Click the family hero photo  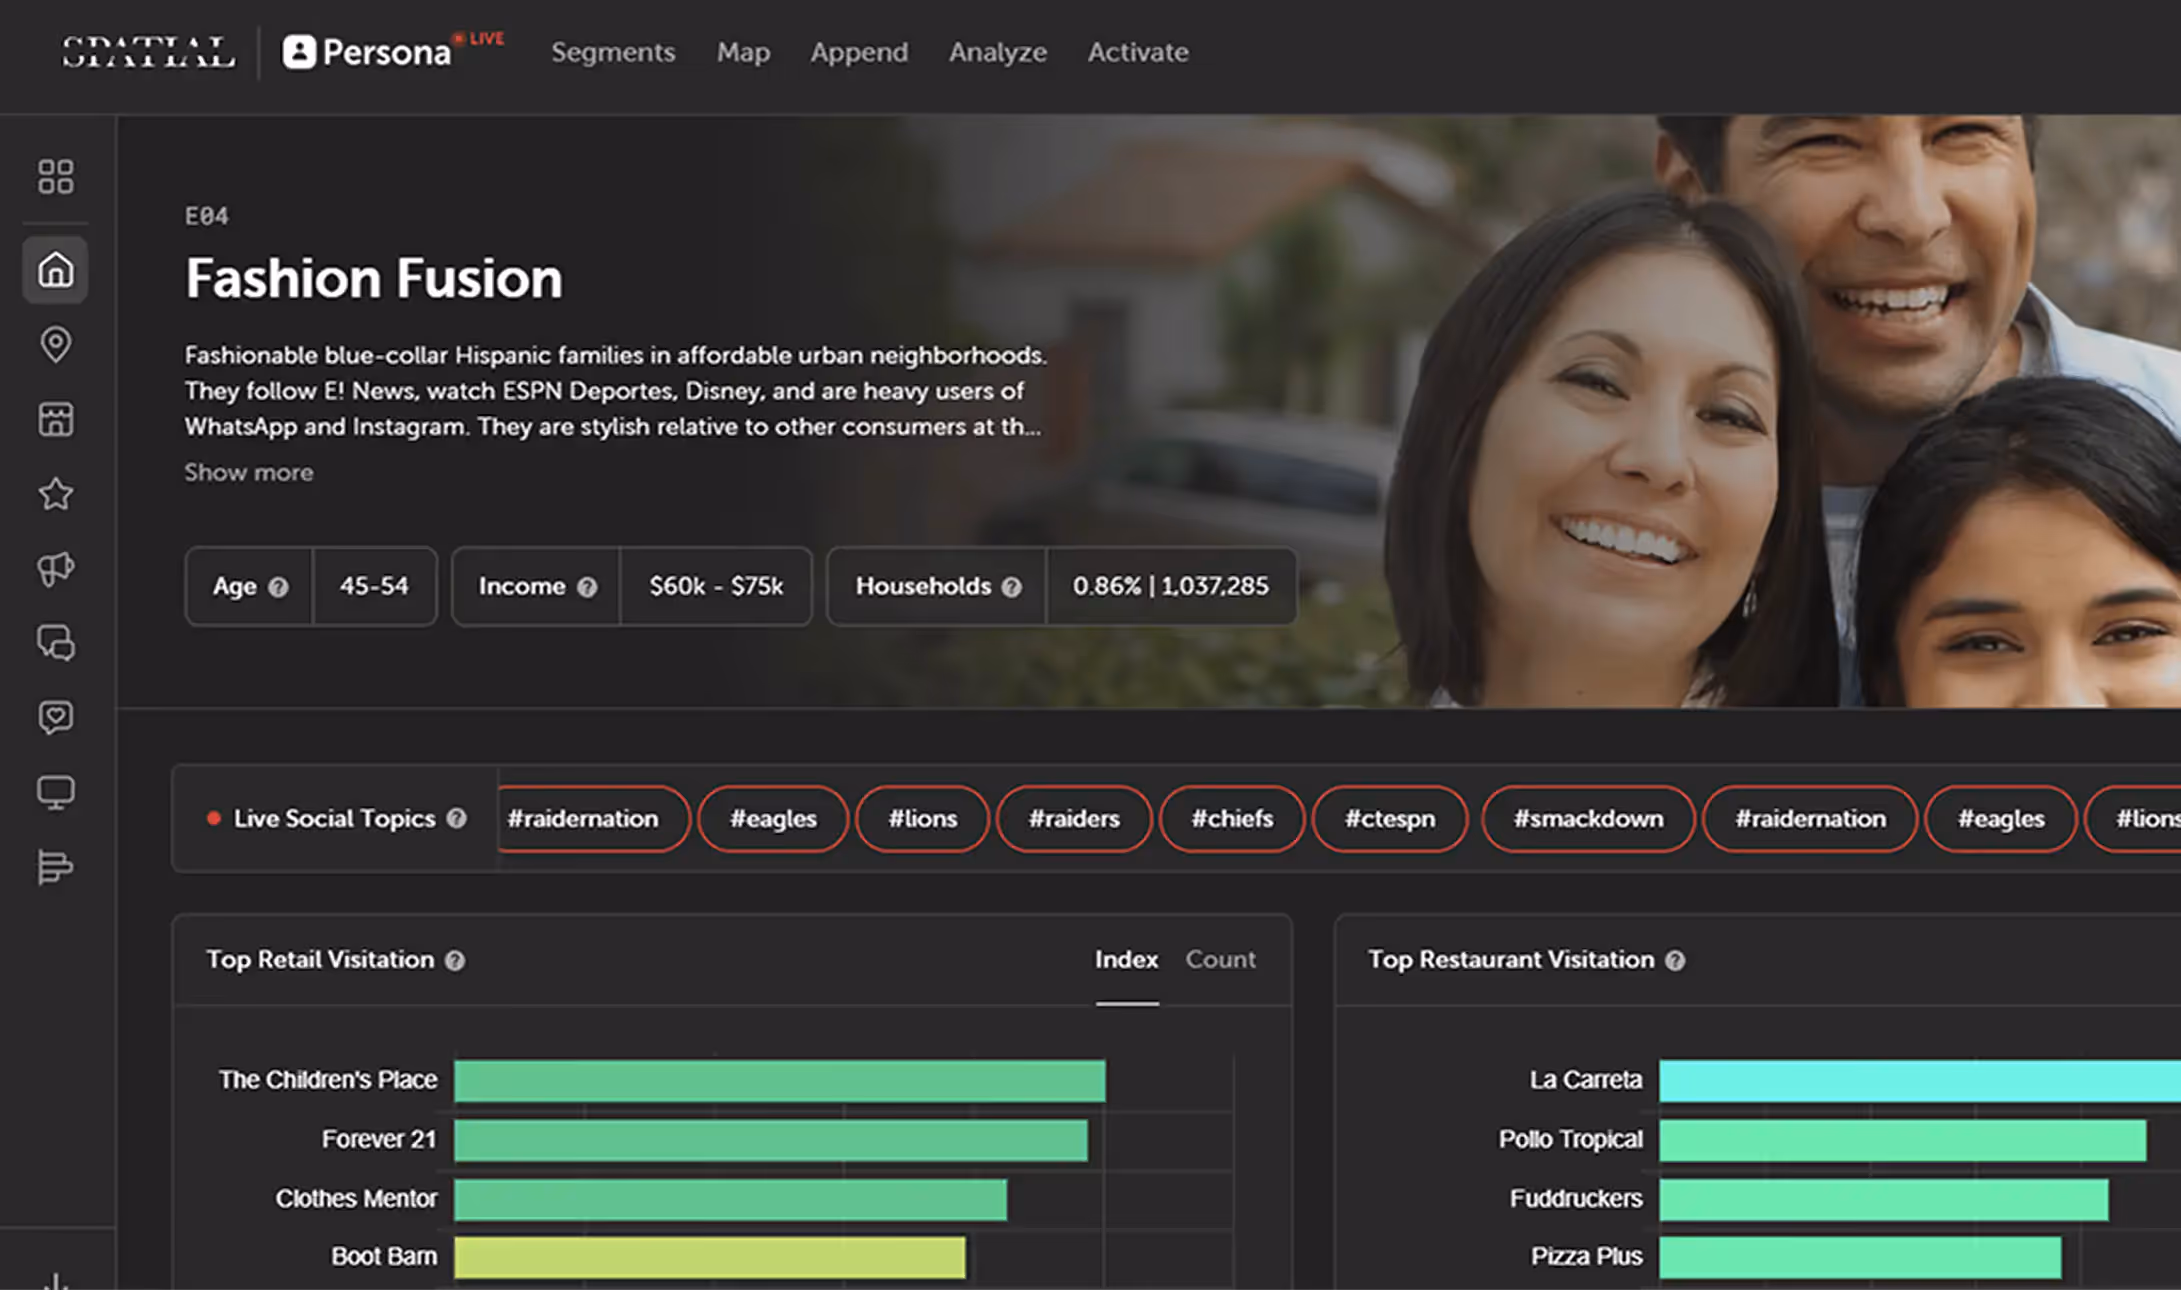[x=1780, y=411]
